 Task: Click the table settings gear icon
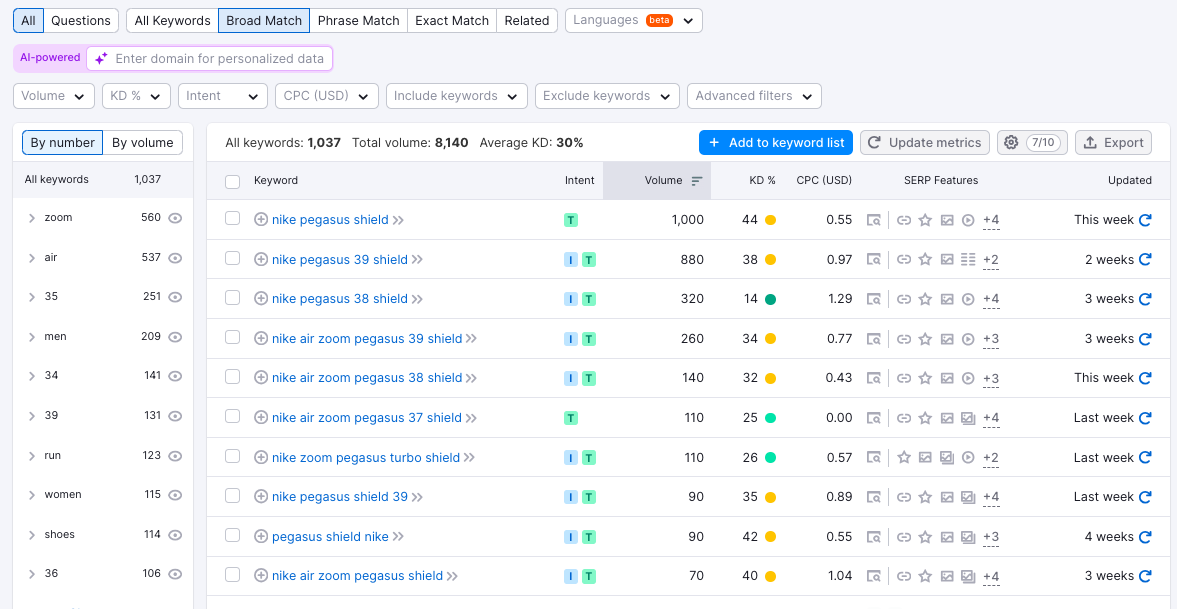pyautogui.click(x=1011, y=143)
